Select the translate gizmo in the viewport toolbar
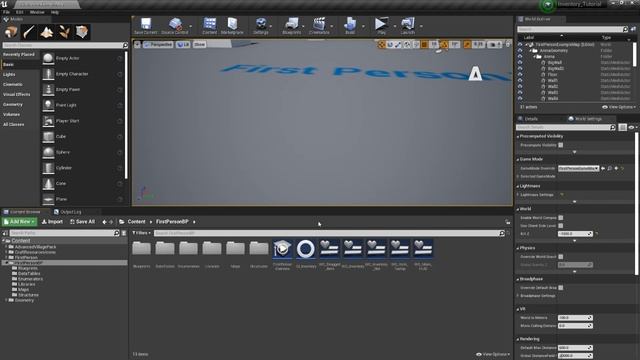Viewport: 640px width, 360px height. 381,44
